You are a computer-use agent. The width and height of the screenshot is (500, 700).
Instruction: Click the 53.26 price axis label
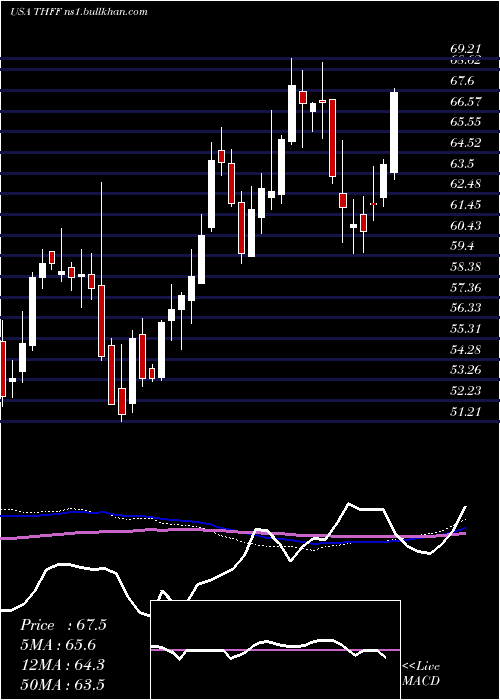pos(466,371)
